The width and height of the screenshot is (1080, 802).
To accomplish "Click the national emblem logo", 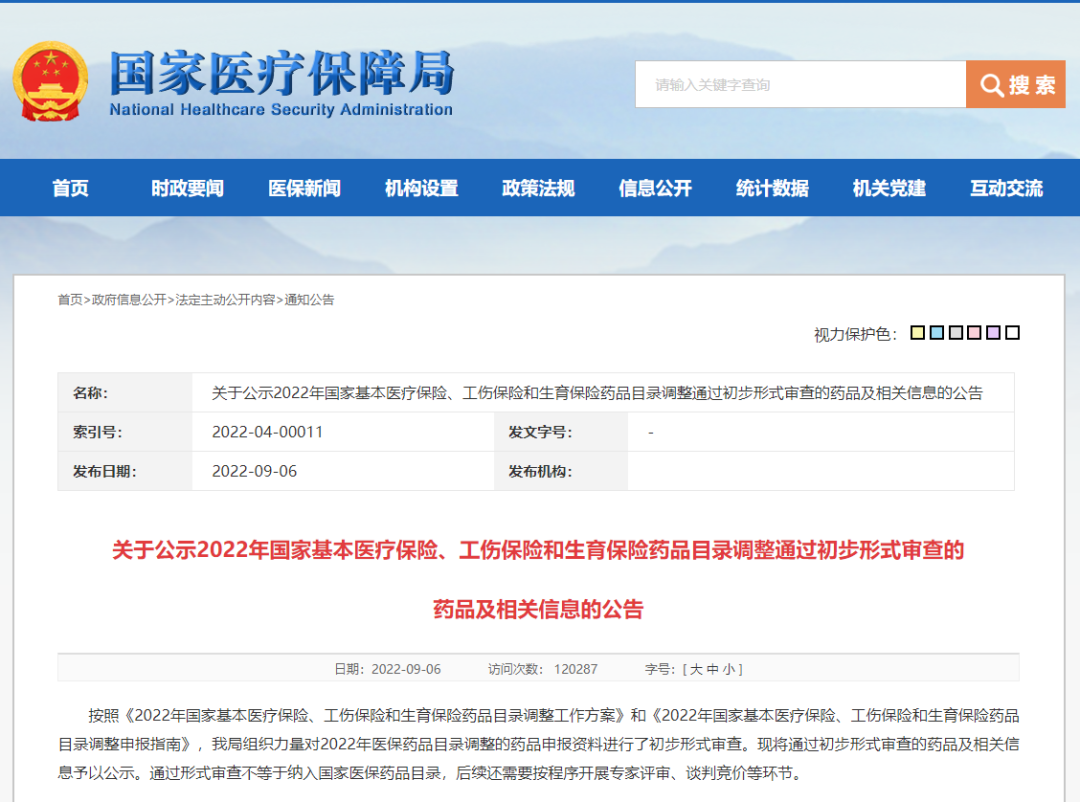I will point(49,82).
